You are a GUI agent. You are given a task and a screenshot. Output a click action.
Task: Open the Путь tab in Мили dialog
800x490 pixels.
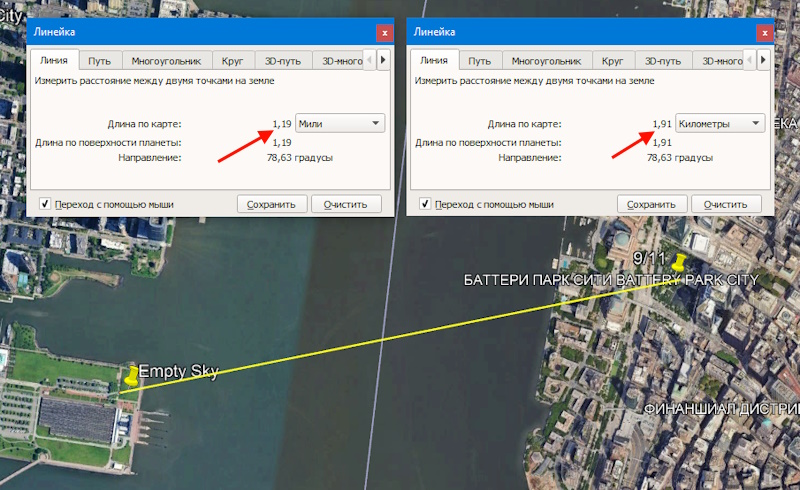point(99,60)
